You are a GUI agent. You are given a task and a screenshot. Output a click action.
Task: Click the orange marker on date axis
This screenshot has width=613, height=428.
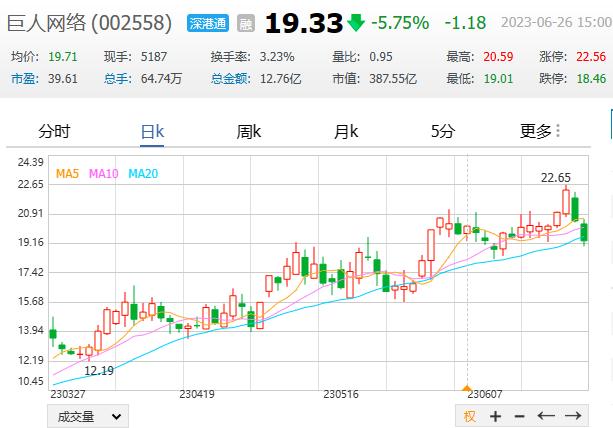point(467,388)
